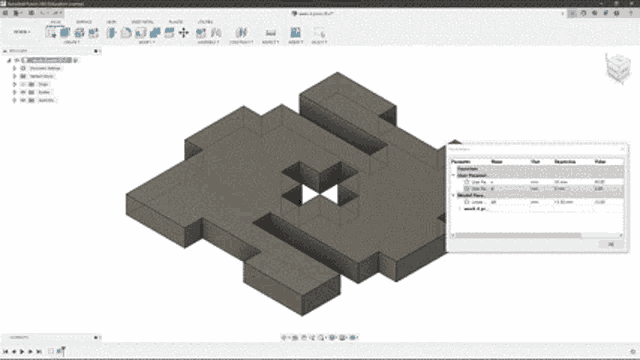Toggle visibility eye of Sketches folder
This screenshot has width=640, height=360.
(x=23, y=100)
